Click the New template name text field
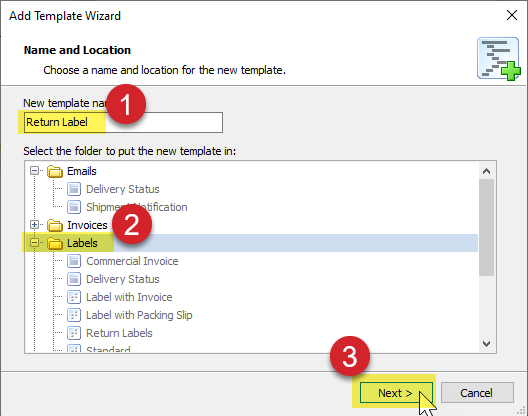This screenshot has width=528, height=416. (x=123, y=122)
